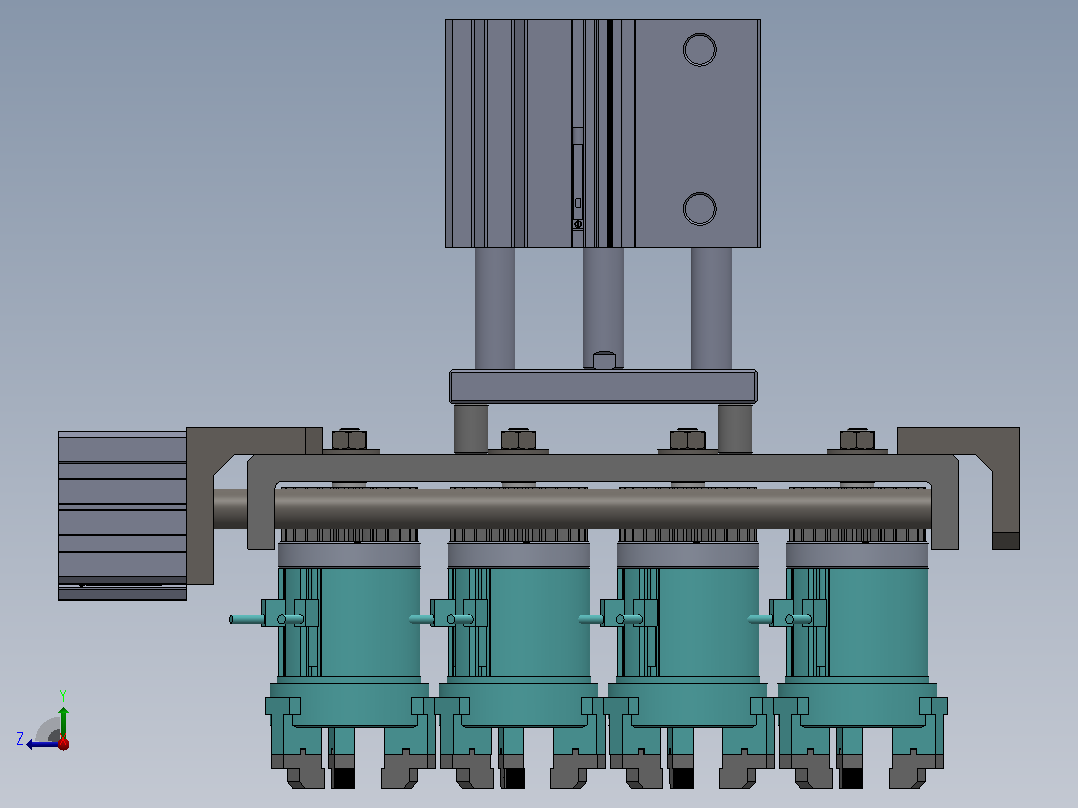Image resolution: width=1078 pixels, height=808 pixels.
Task: Pick the bolt head at the middle rod's base
Action: coord(604,360)
